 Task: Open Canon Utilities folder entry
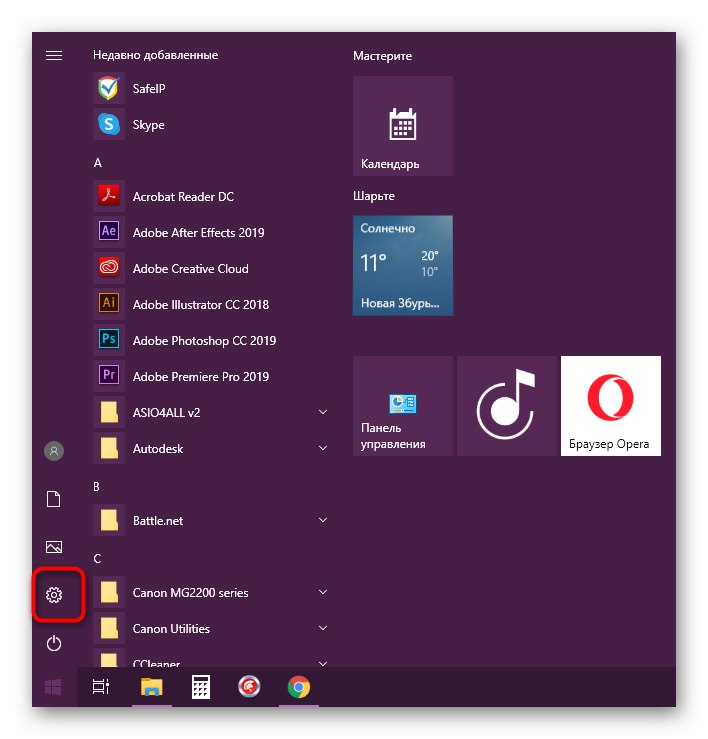click(210, 628)
